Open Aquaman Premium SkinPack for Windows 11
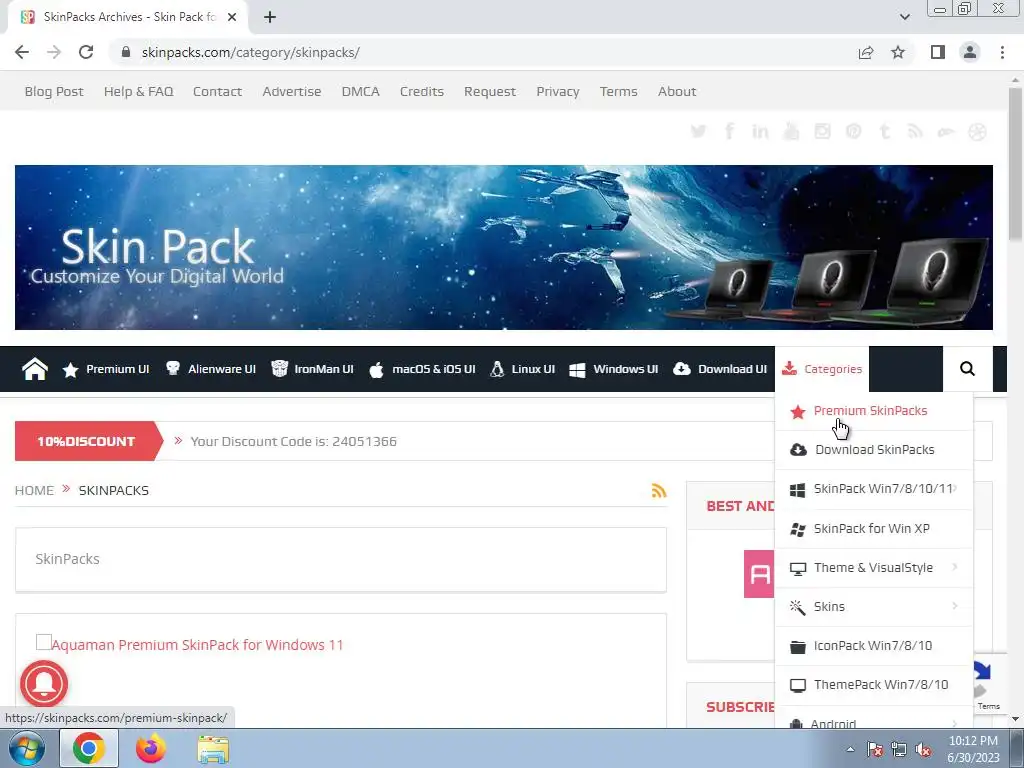 (197, 645)
